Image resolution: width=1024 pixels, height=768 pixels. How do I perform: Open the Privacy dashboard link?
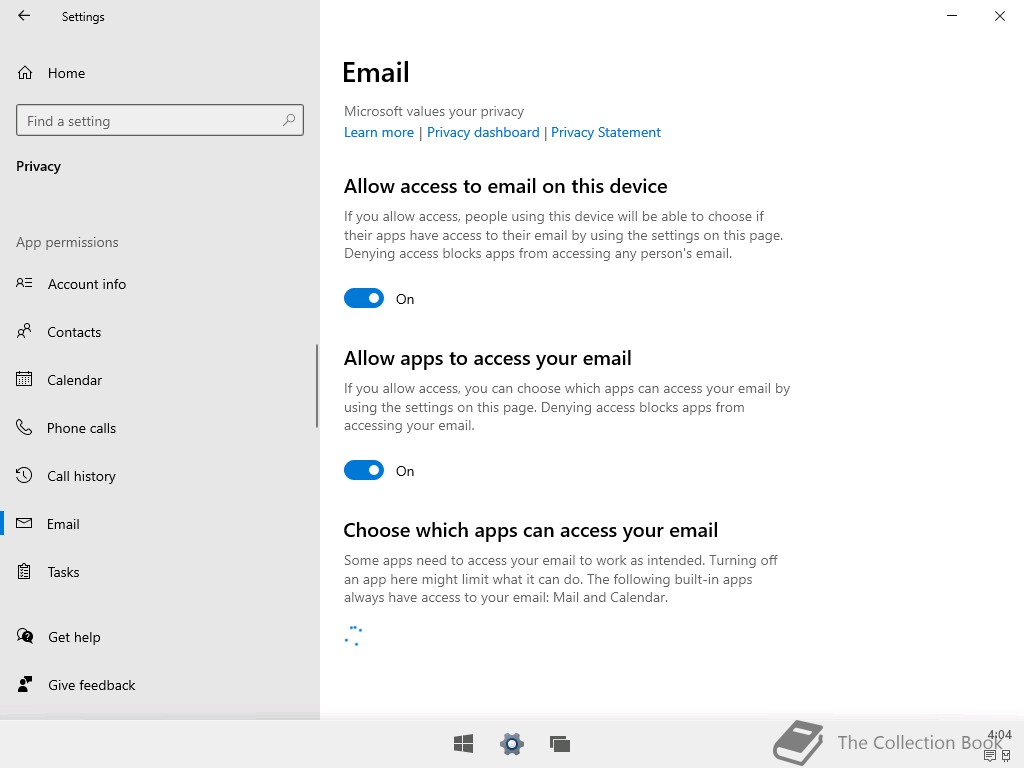pyautogui.click(x=483, y=132)
